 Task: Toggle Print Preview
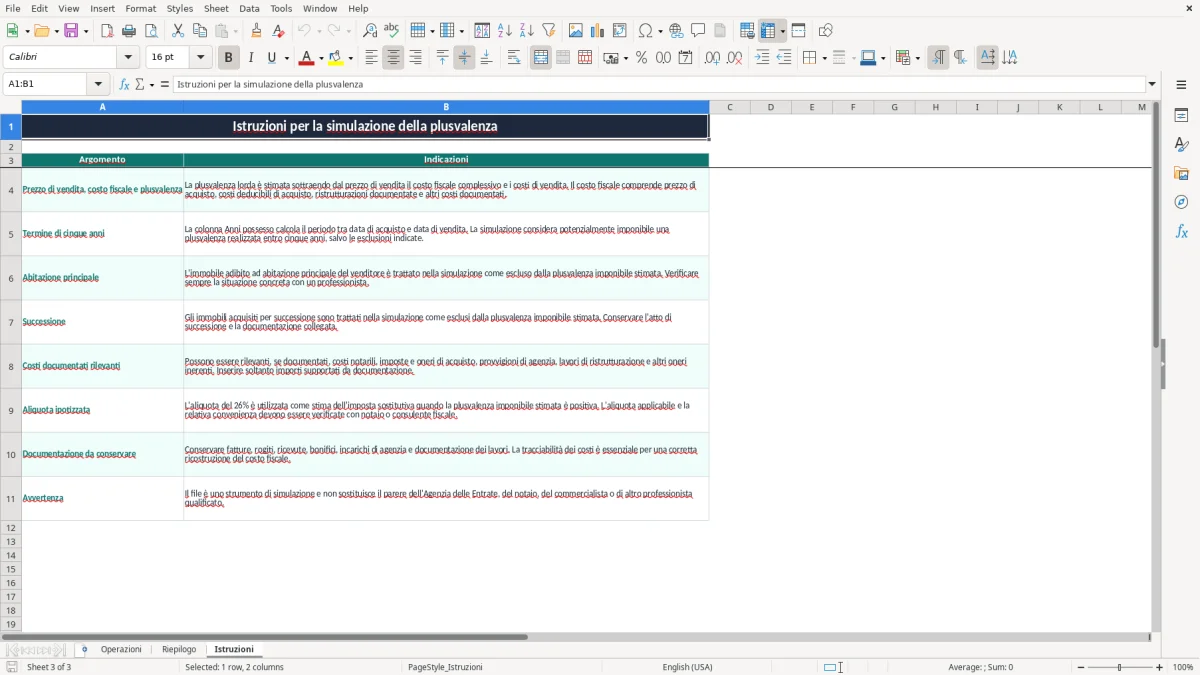(151, 31)
